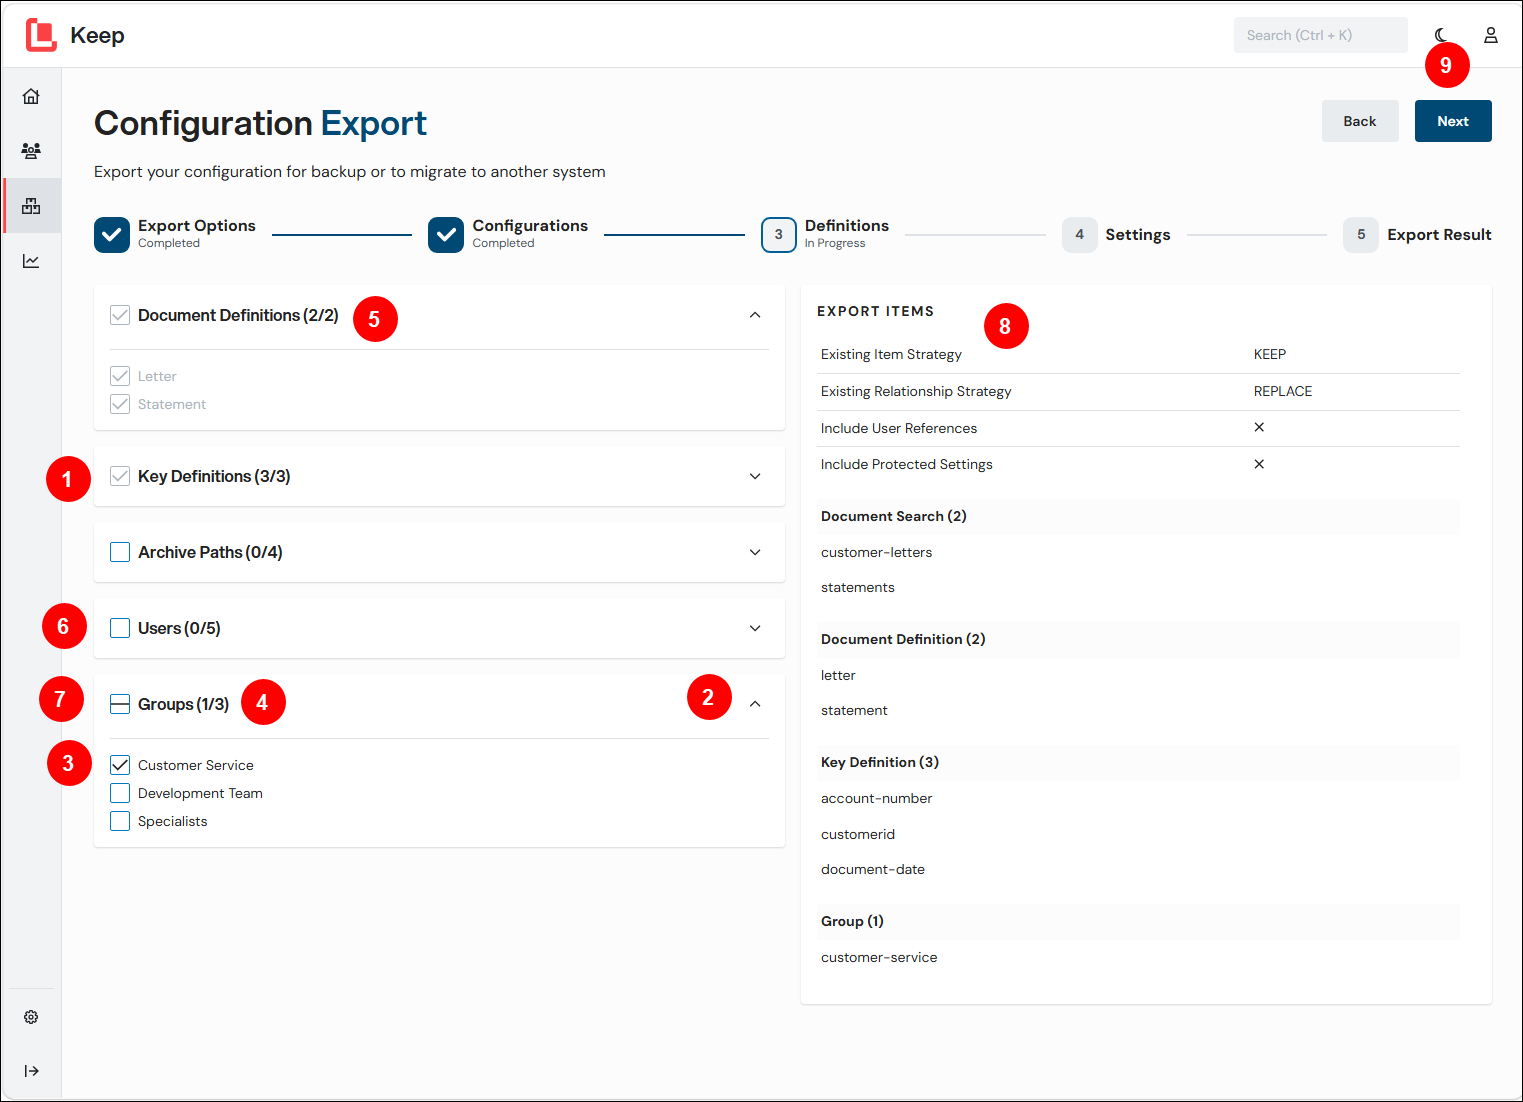Viewport: 1523px width, 1102px height.
Task: Click the X icon for Include Protected Settings
Action: [1259, 464]
